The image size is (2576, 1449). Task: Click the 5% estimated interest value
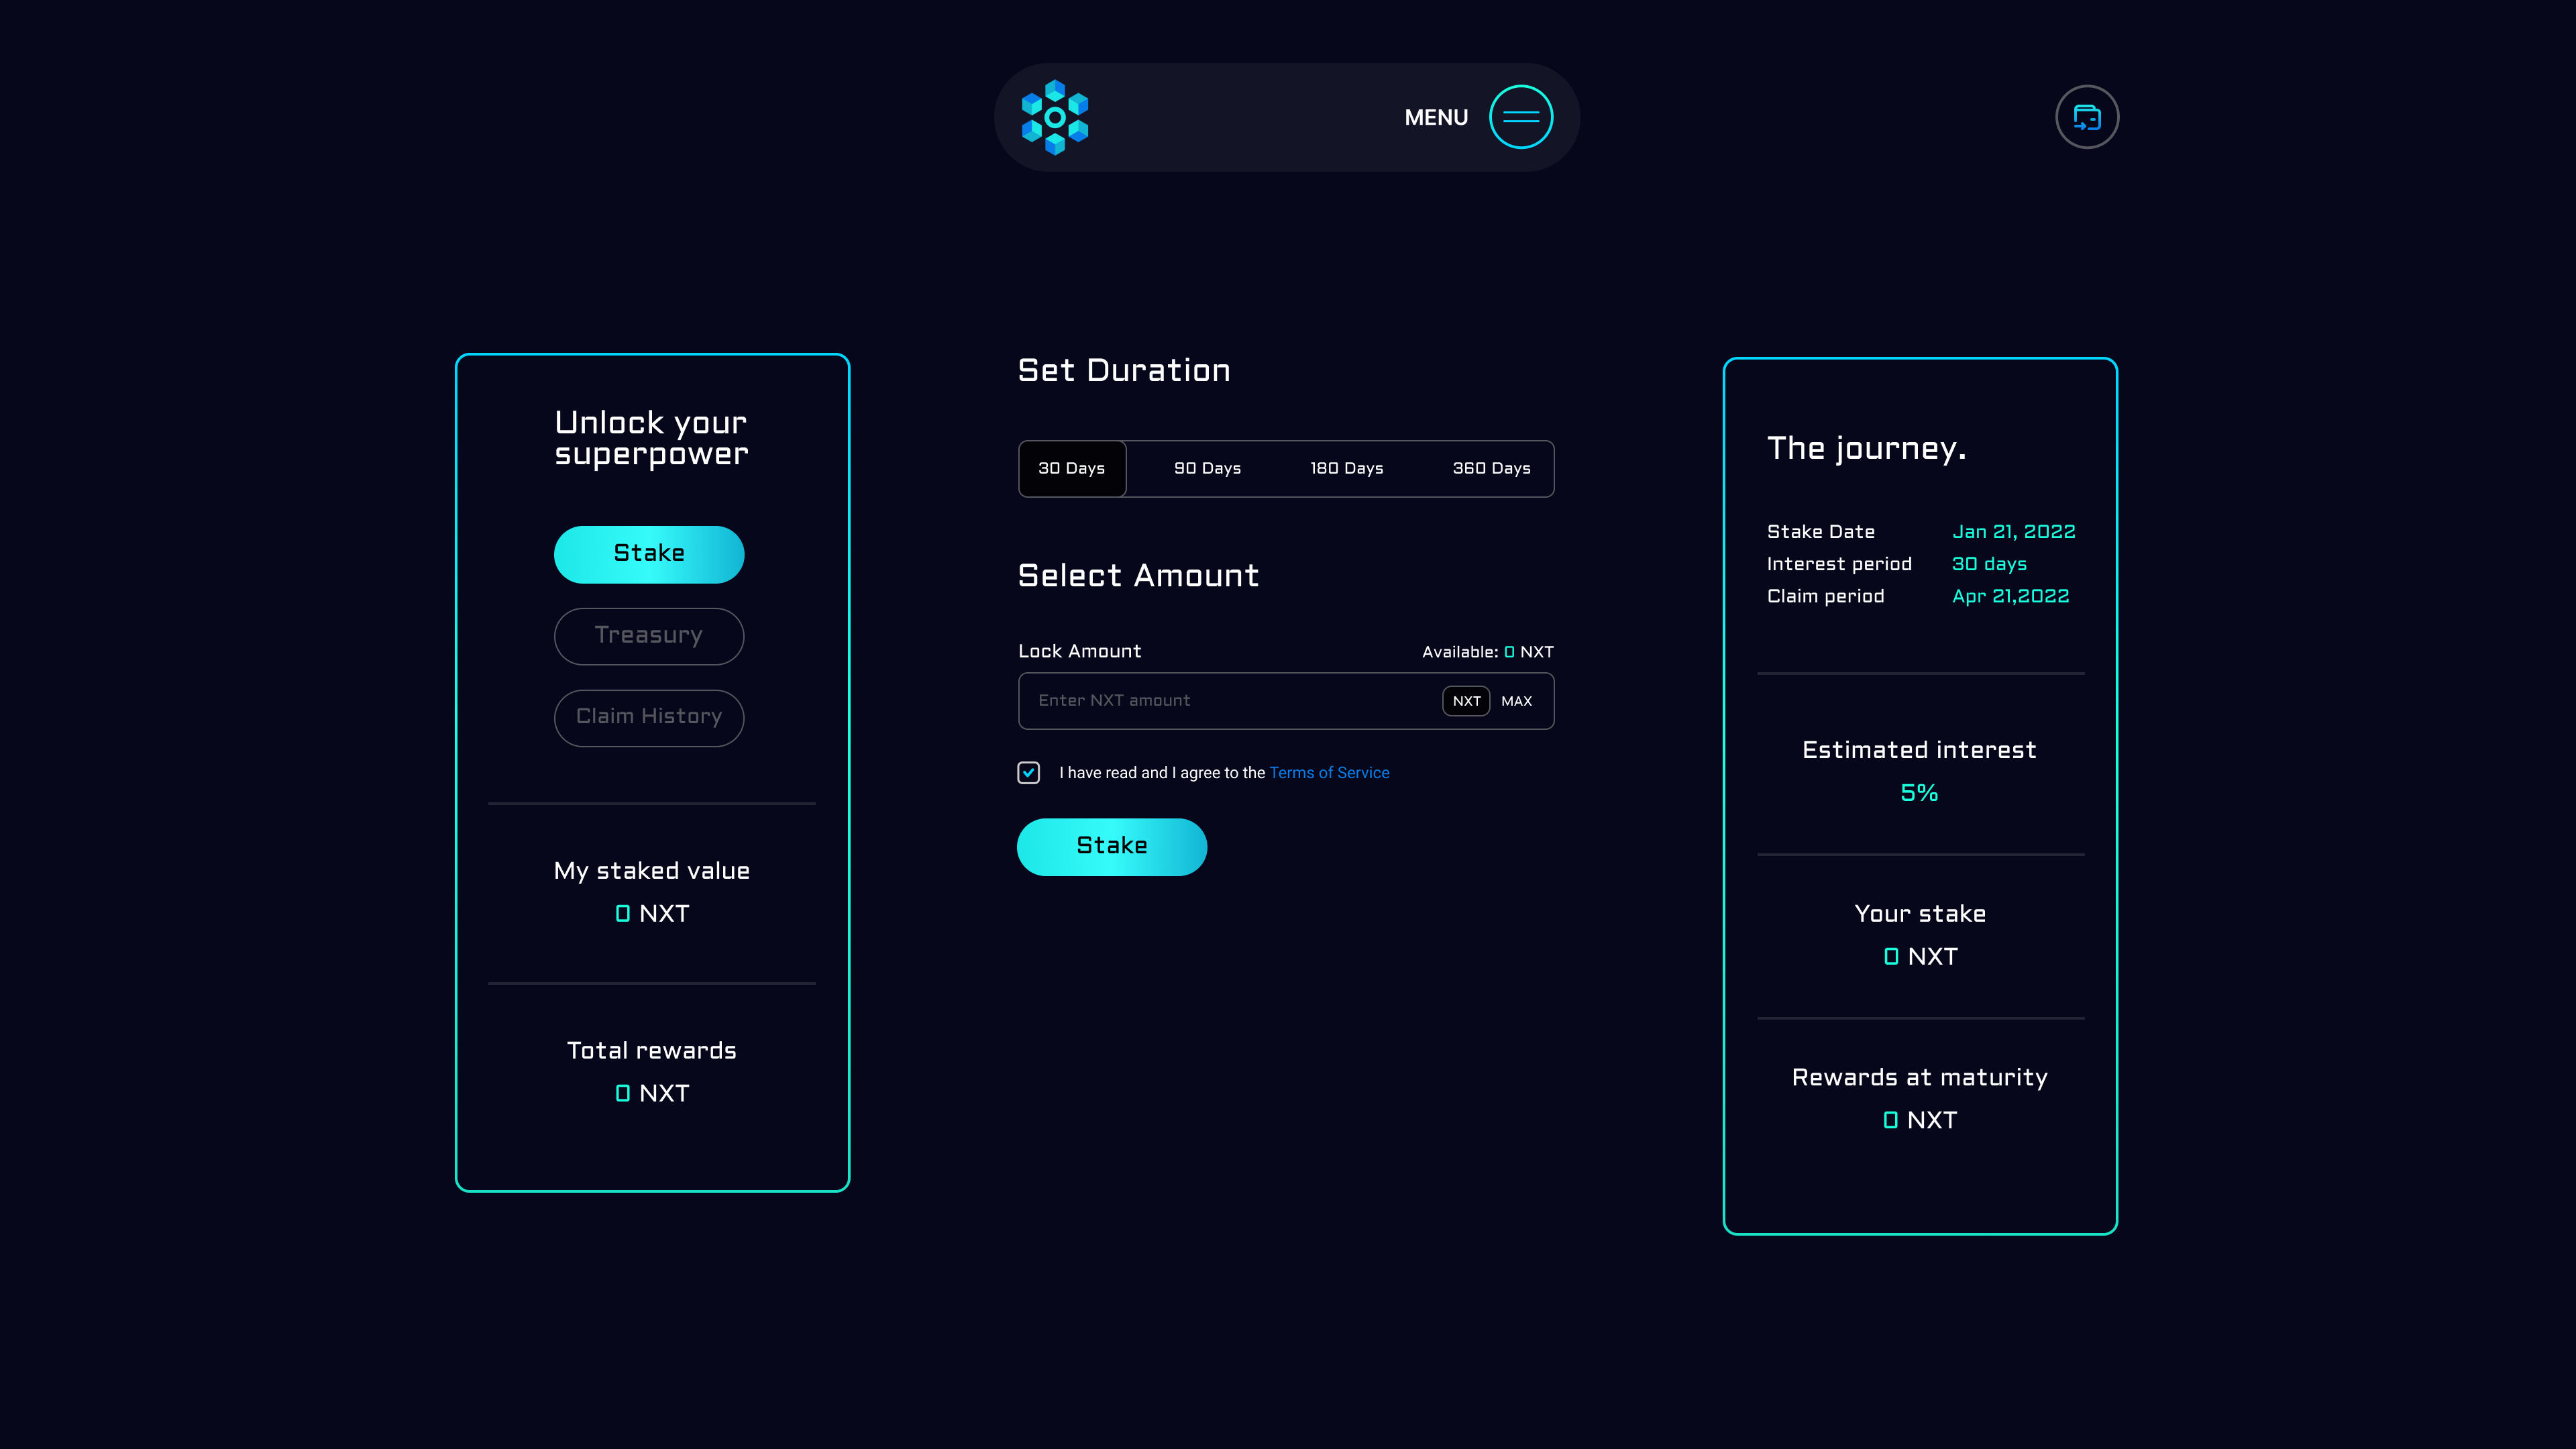click(1918, 793)
